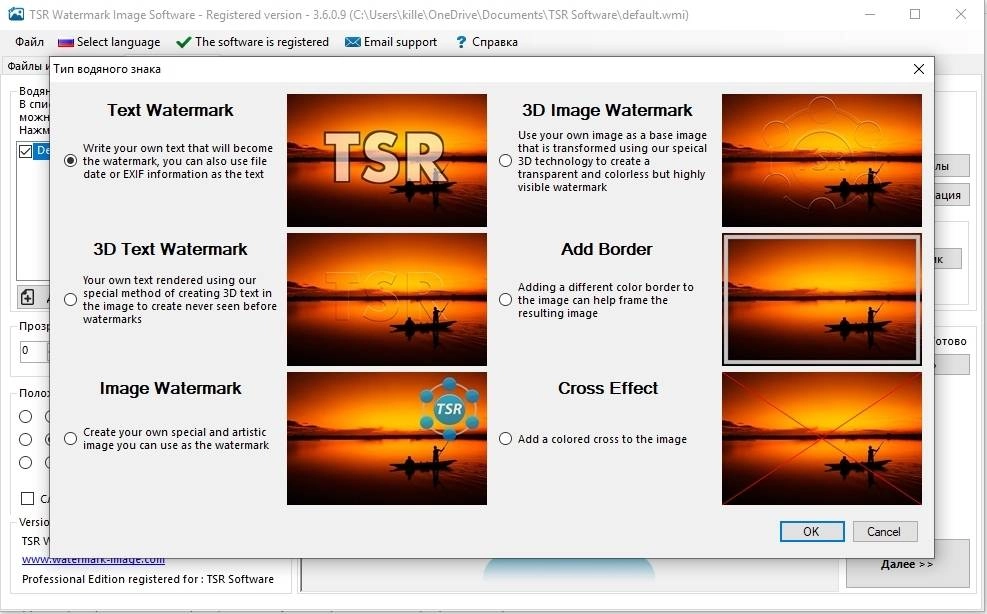Open the Email support menu item
Viewport: 987px width, 614px height.
[x=392, y=42]
